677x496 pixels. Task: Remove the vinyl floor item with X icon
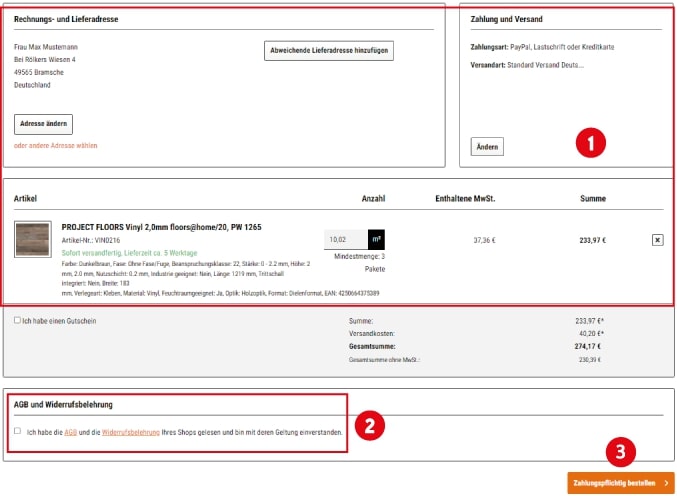tap(657, 240)
